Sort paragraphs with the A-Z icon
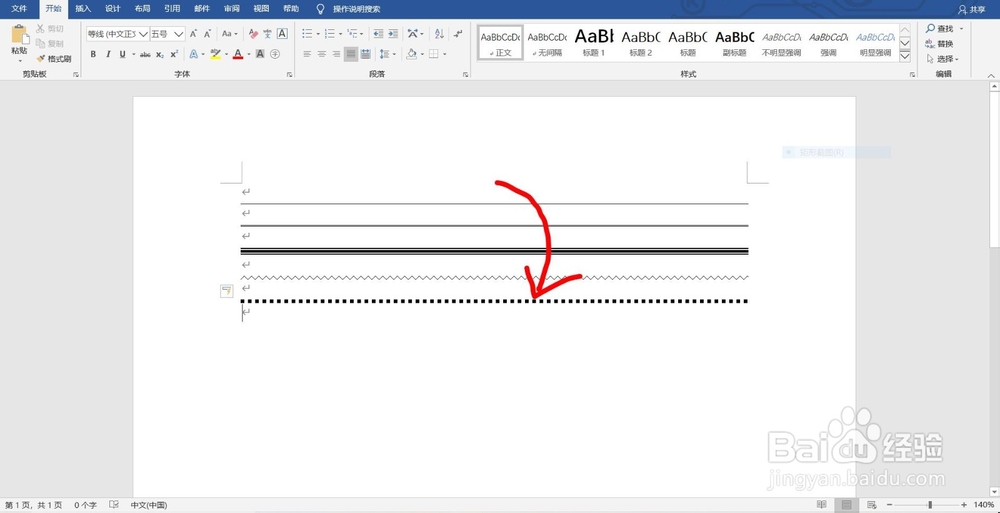1000x513 pixels. click(x=439, y=34)
